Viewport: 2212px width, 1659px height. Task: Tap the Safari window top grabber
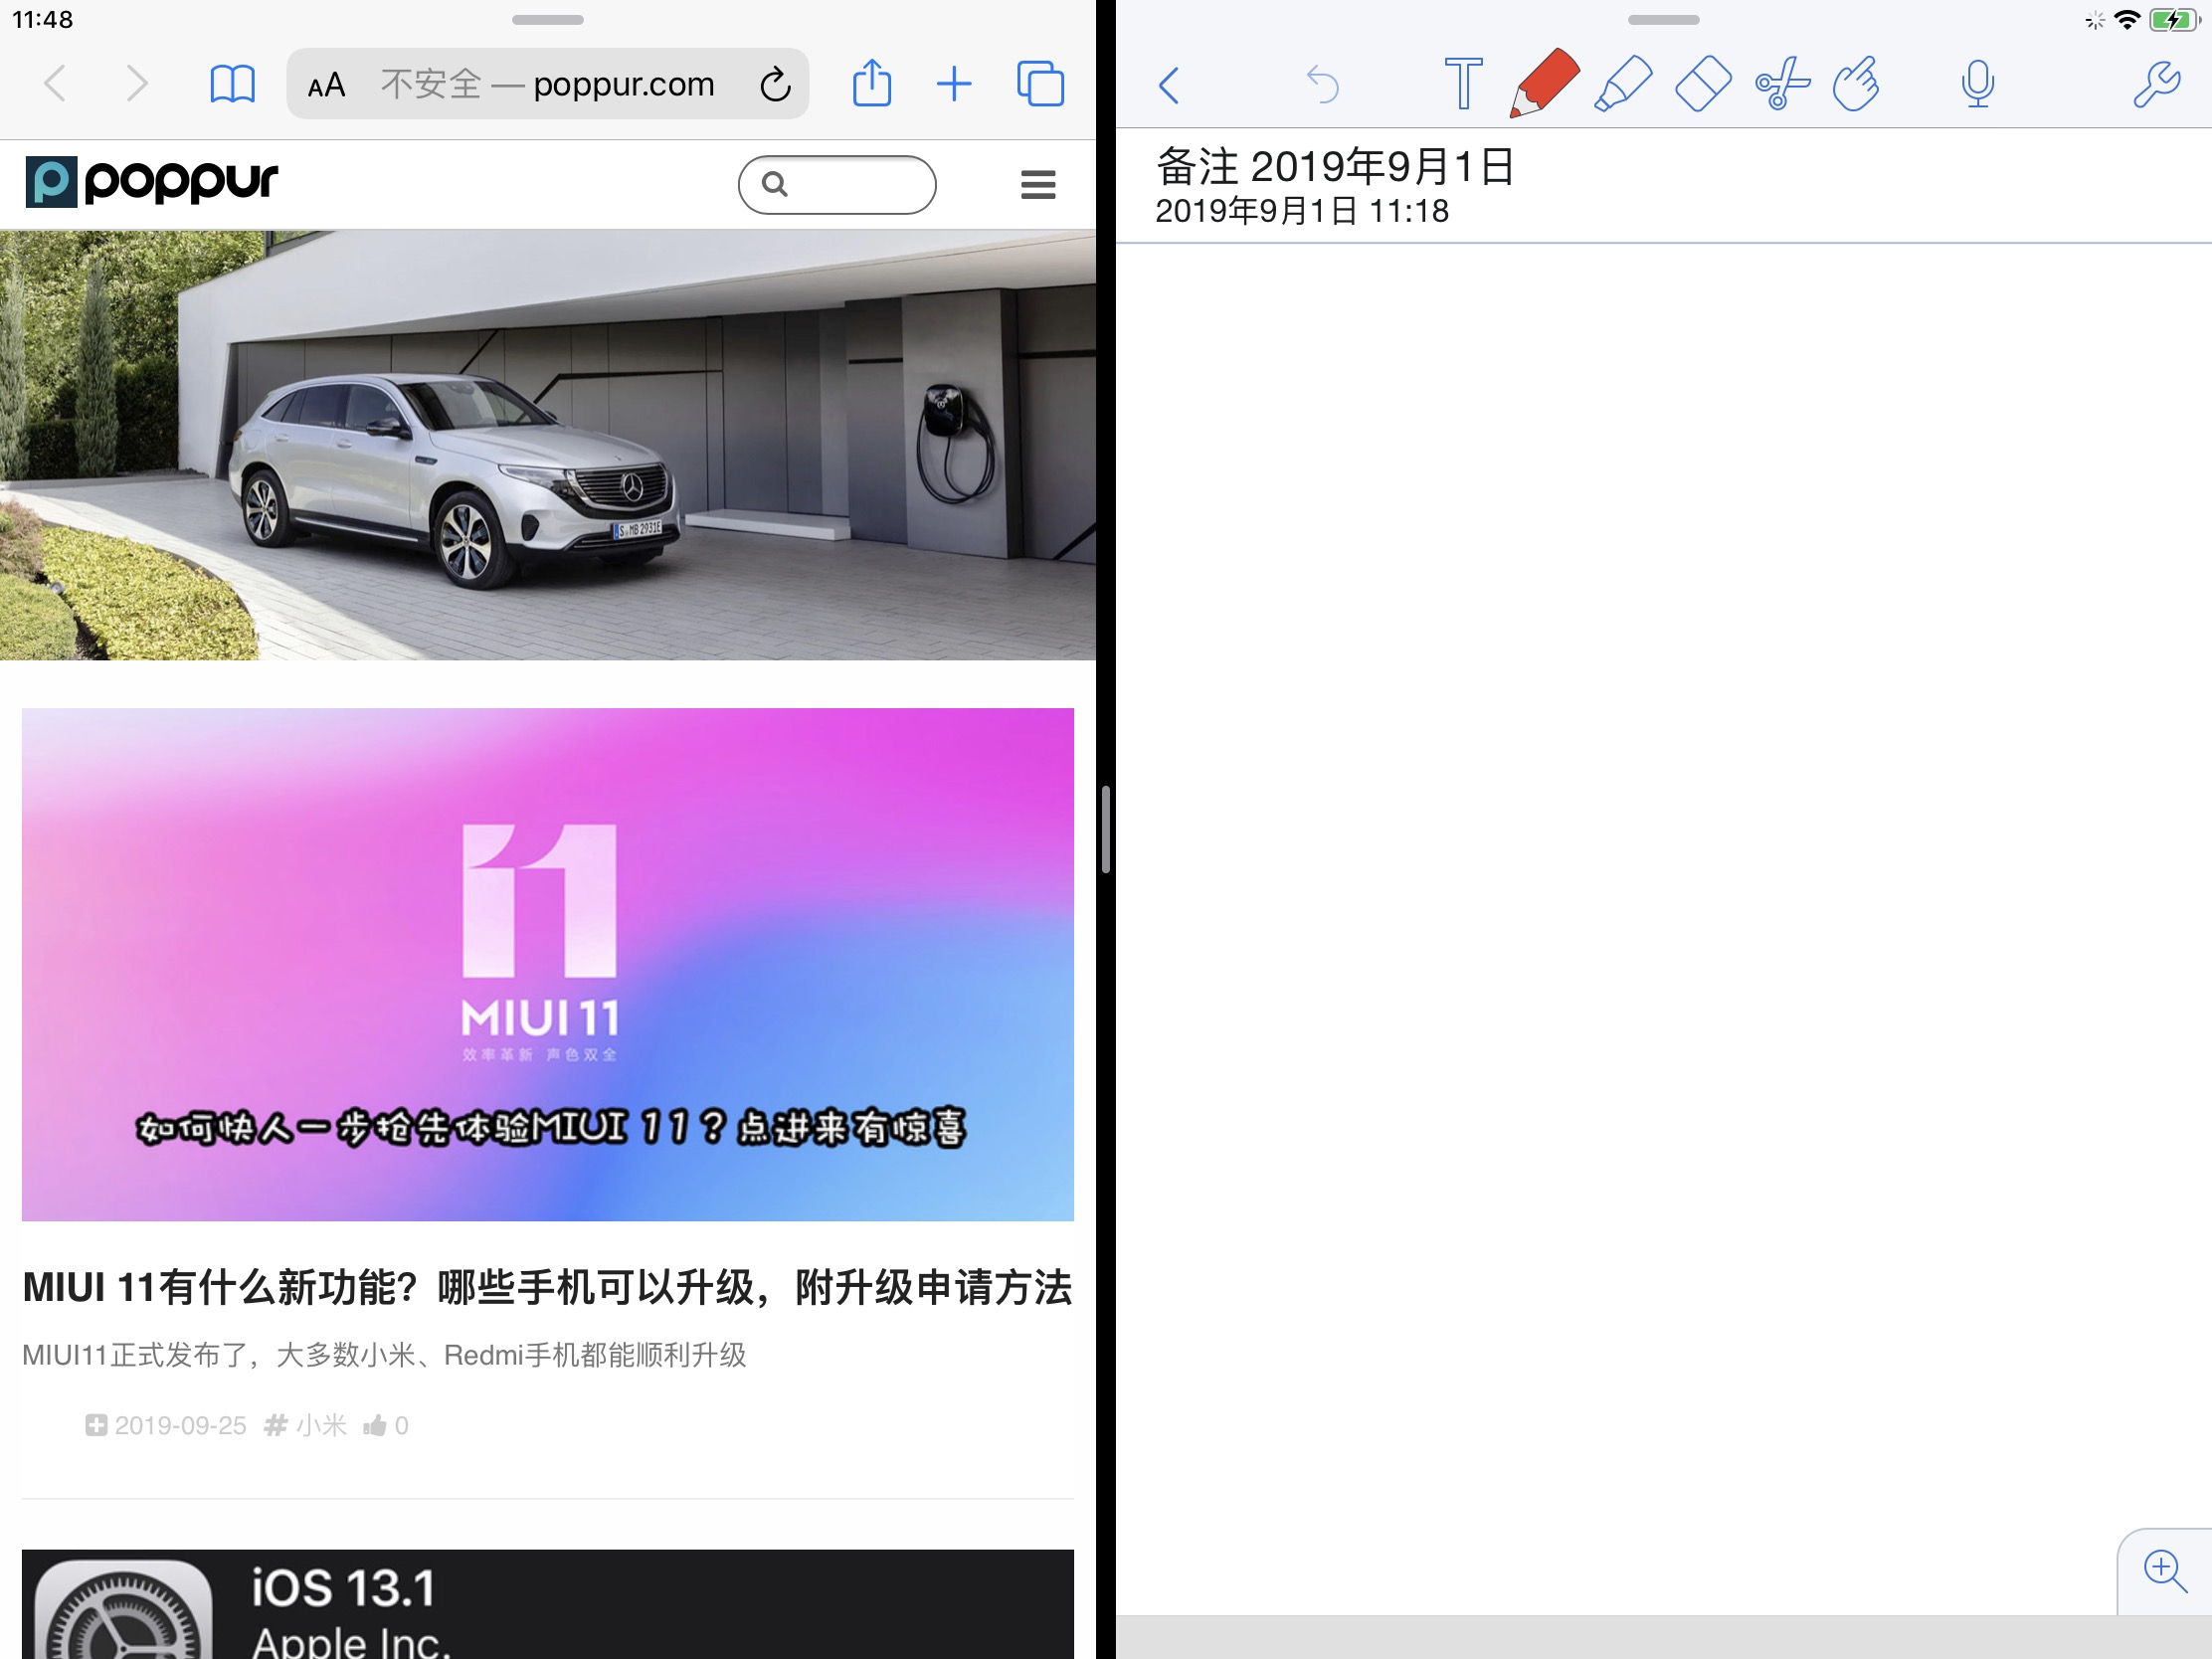(x=548, y=20)
